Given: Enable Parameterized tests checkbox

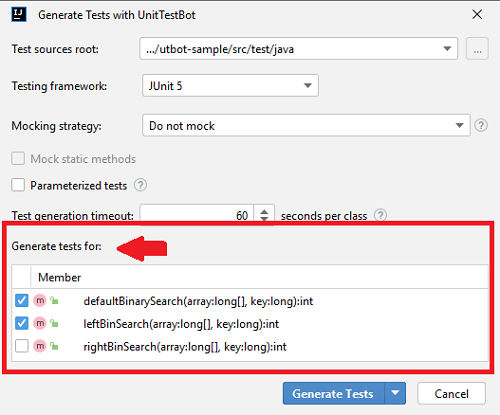Looking at the screenshot, I should (x=18, y=185).
